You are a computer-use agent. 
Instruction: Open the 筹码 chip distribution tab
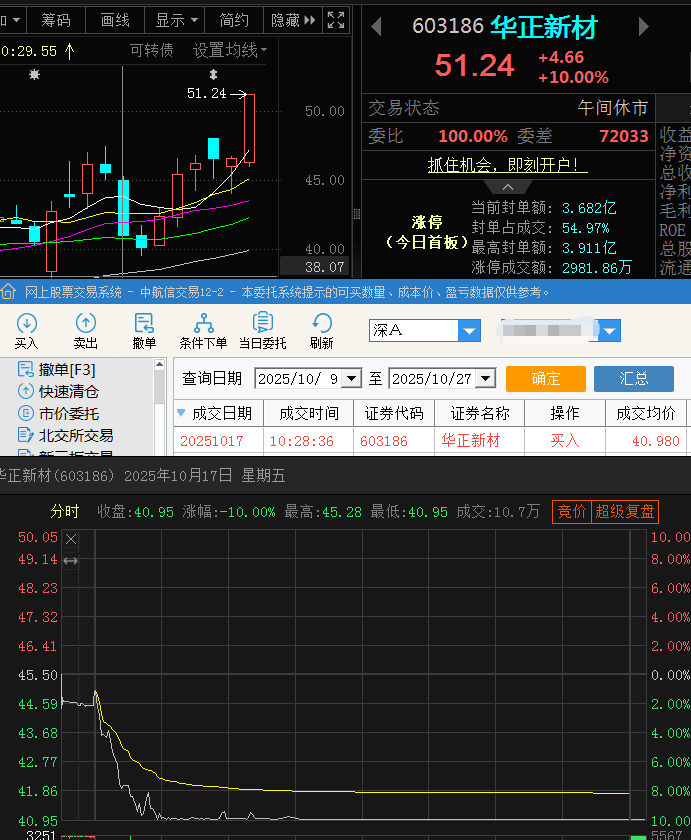(56, 20)
